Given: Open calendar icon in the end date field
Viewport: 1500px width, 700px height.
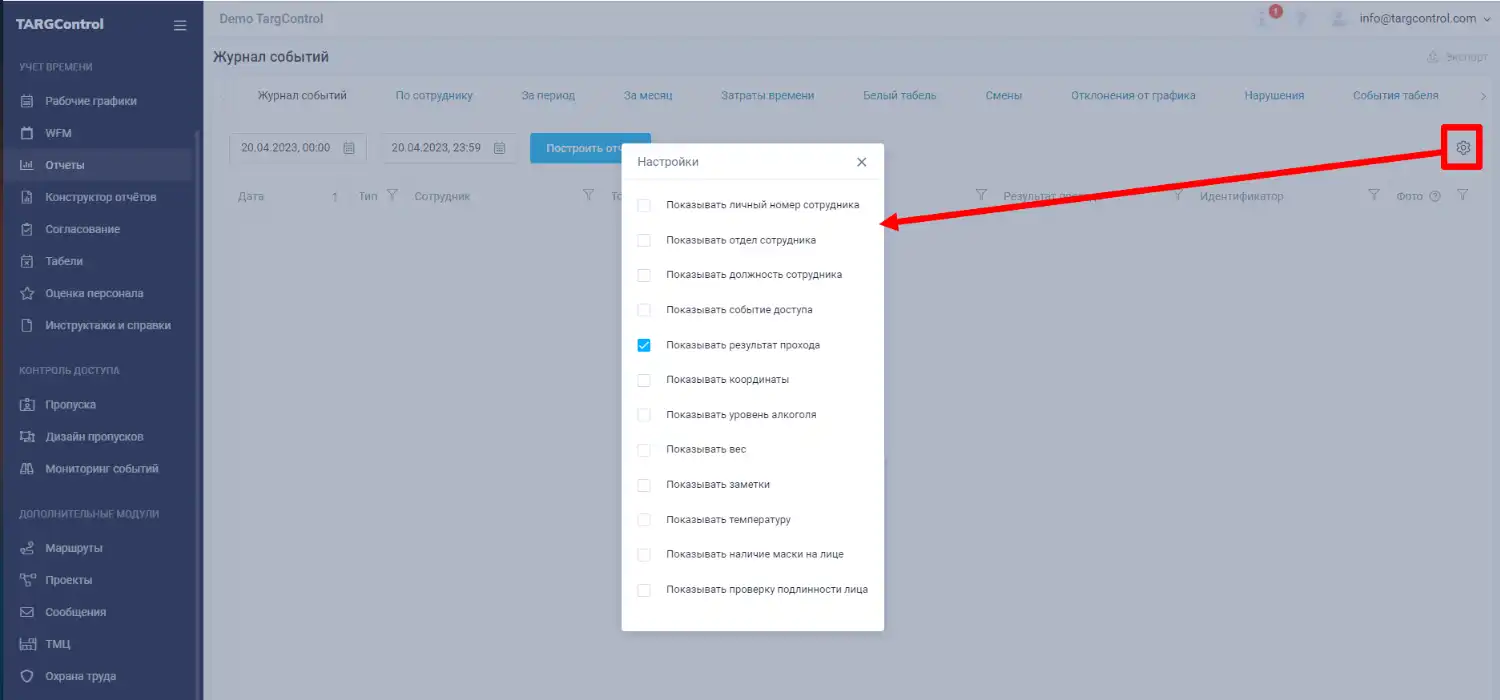Looking at the screenshot, I should [x=500, y=148].
